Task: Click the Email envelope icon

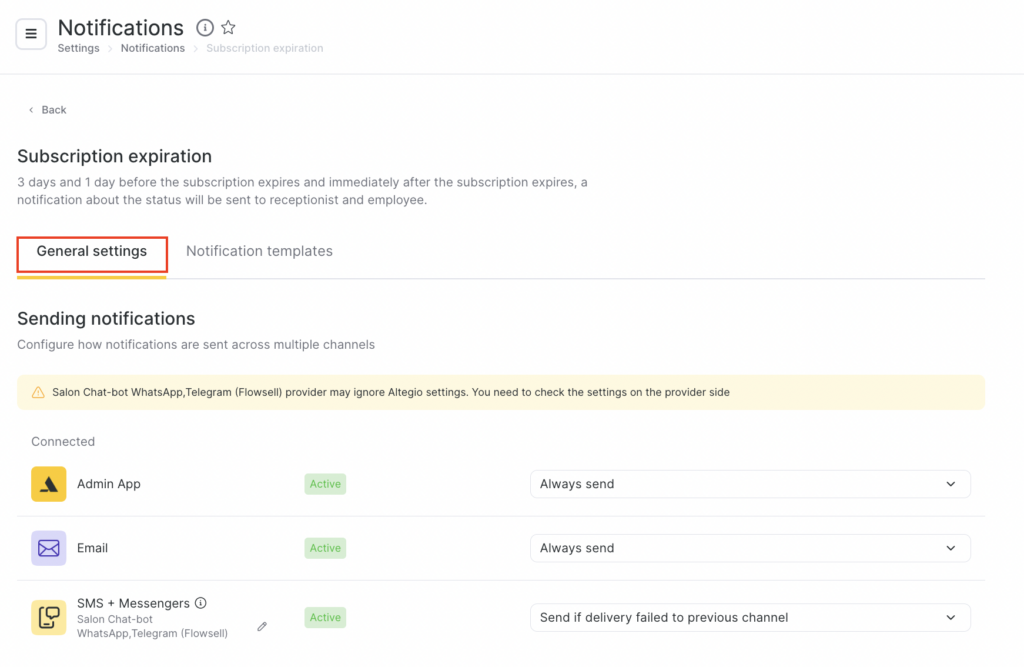Action: point(49,548)
